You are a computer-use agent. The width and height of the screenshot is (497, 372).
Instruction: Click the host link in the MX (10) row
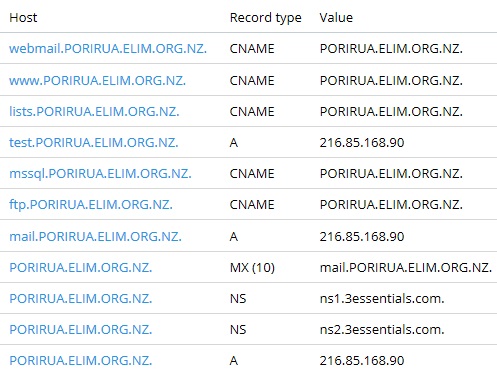81,268
